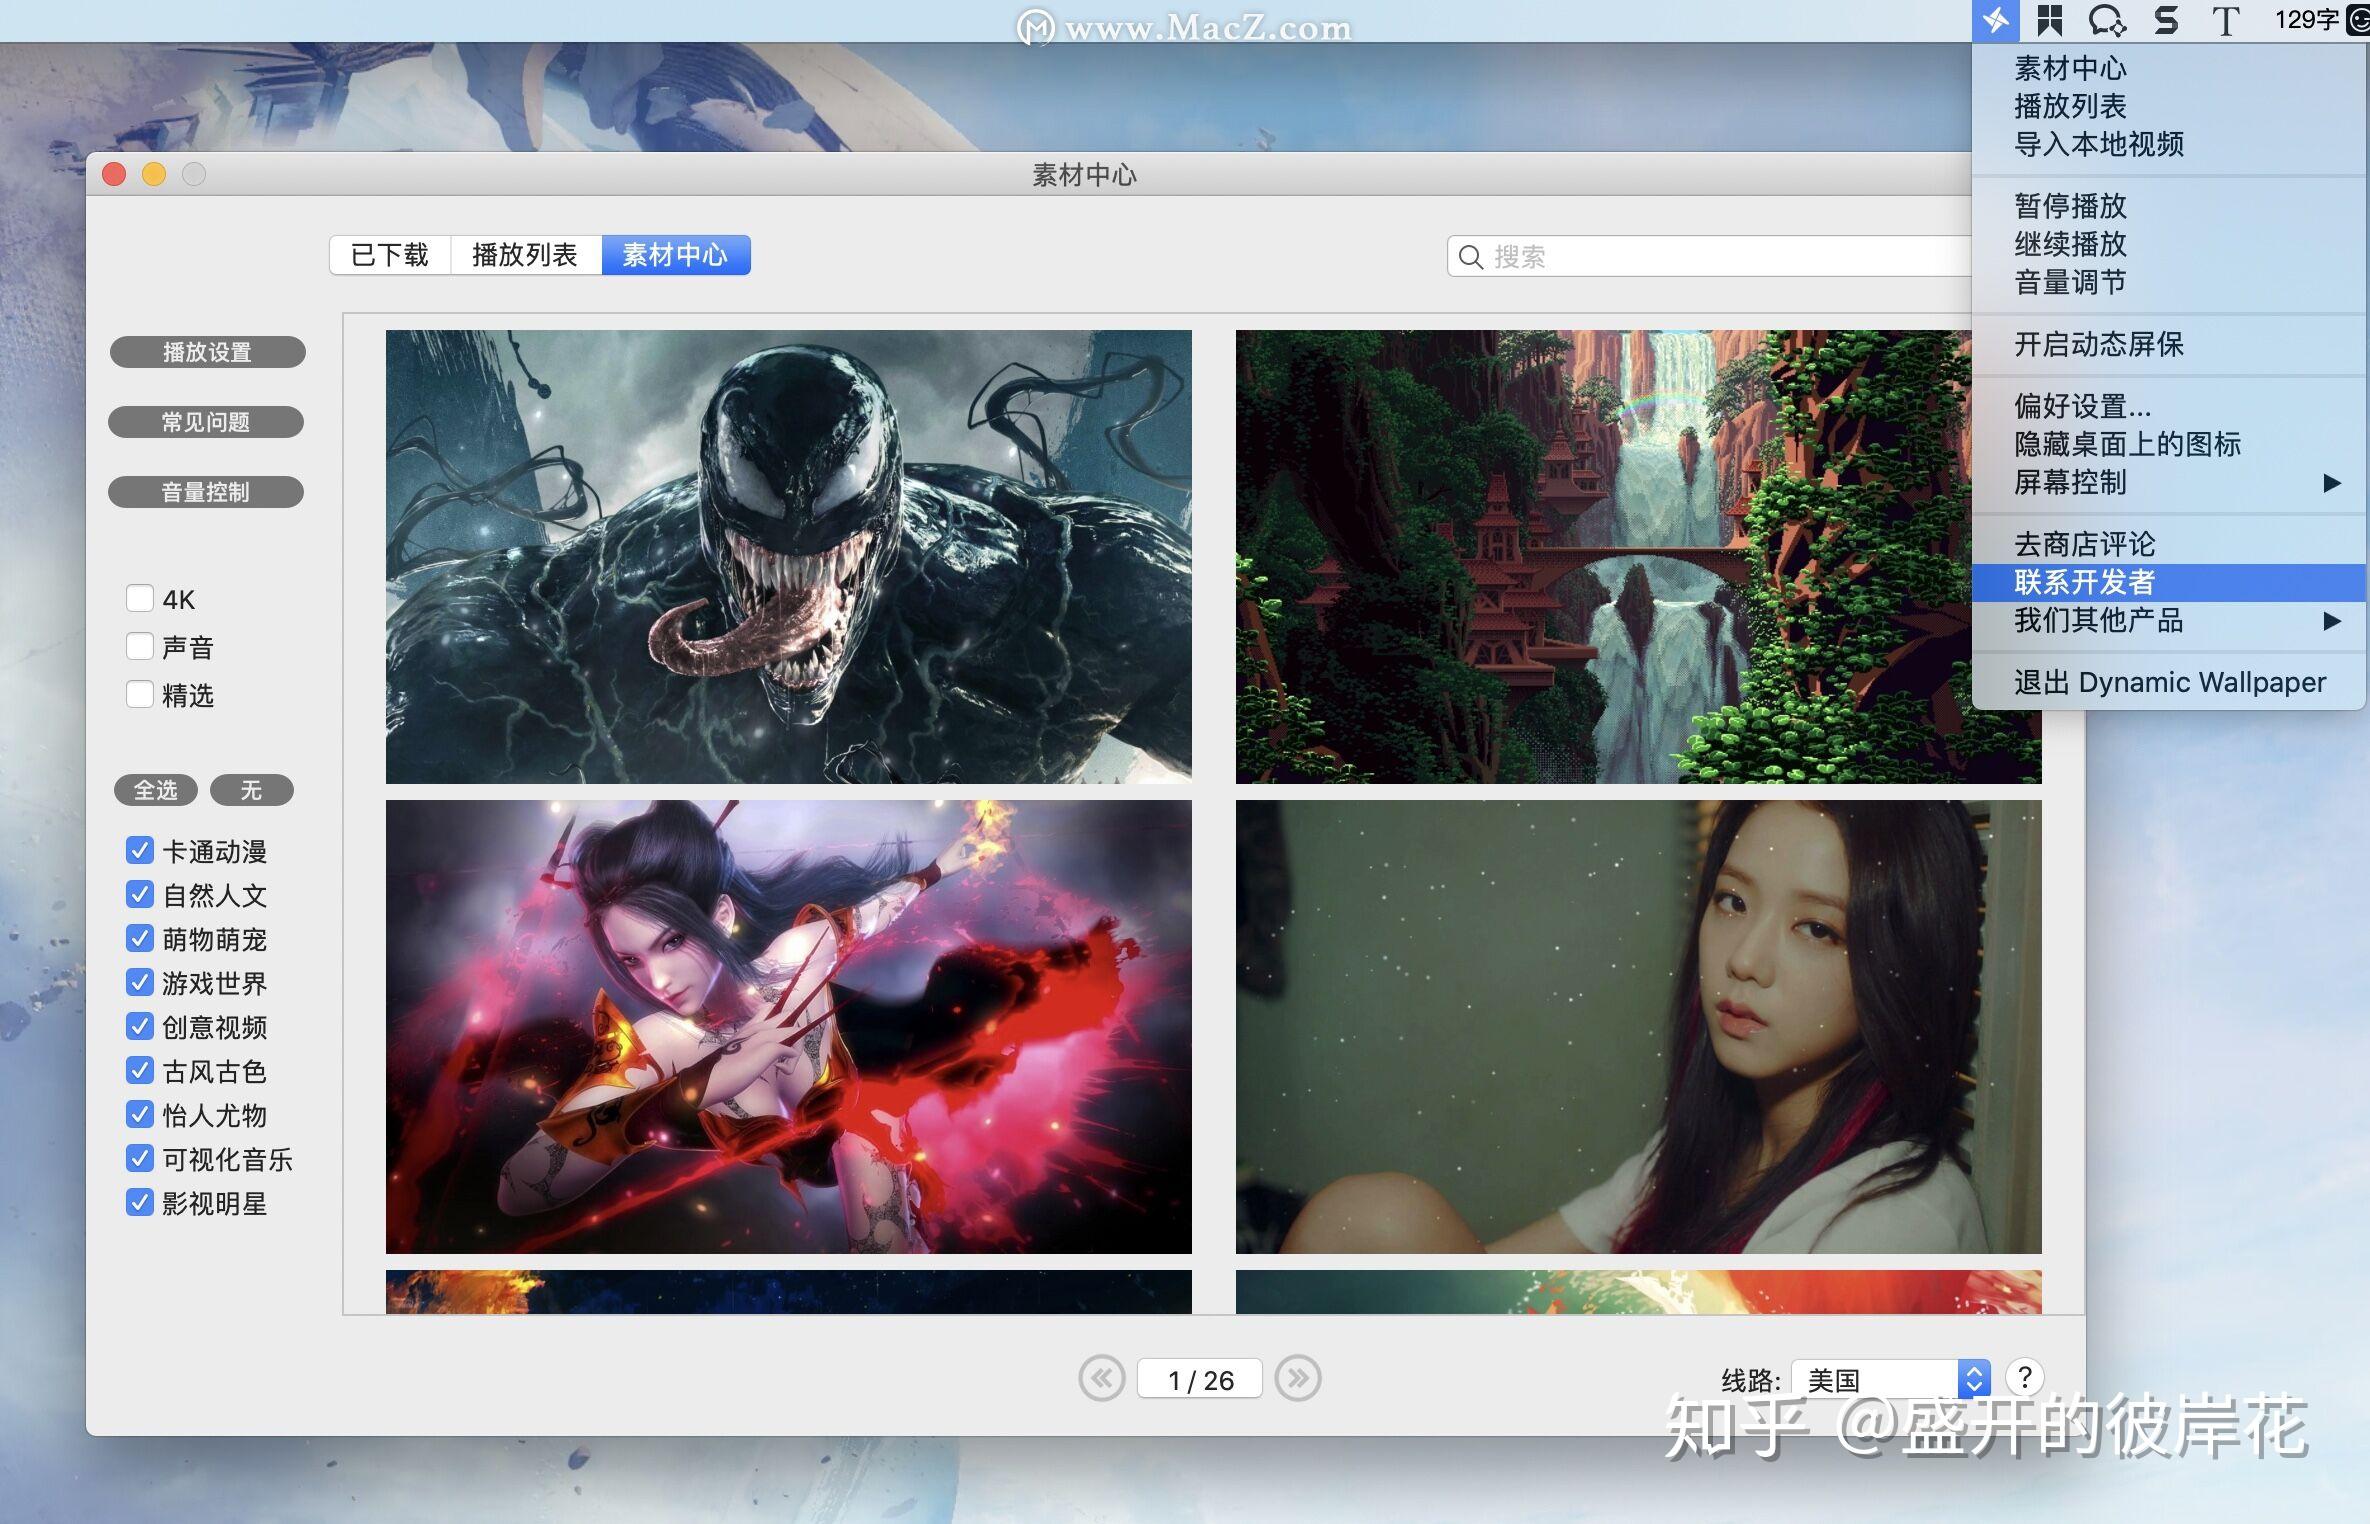
Task: Click the S-shaped menu bar icon
Action: (2166, 20)
